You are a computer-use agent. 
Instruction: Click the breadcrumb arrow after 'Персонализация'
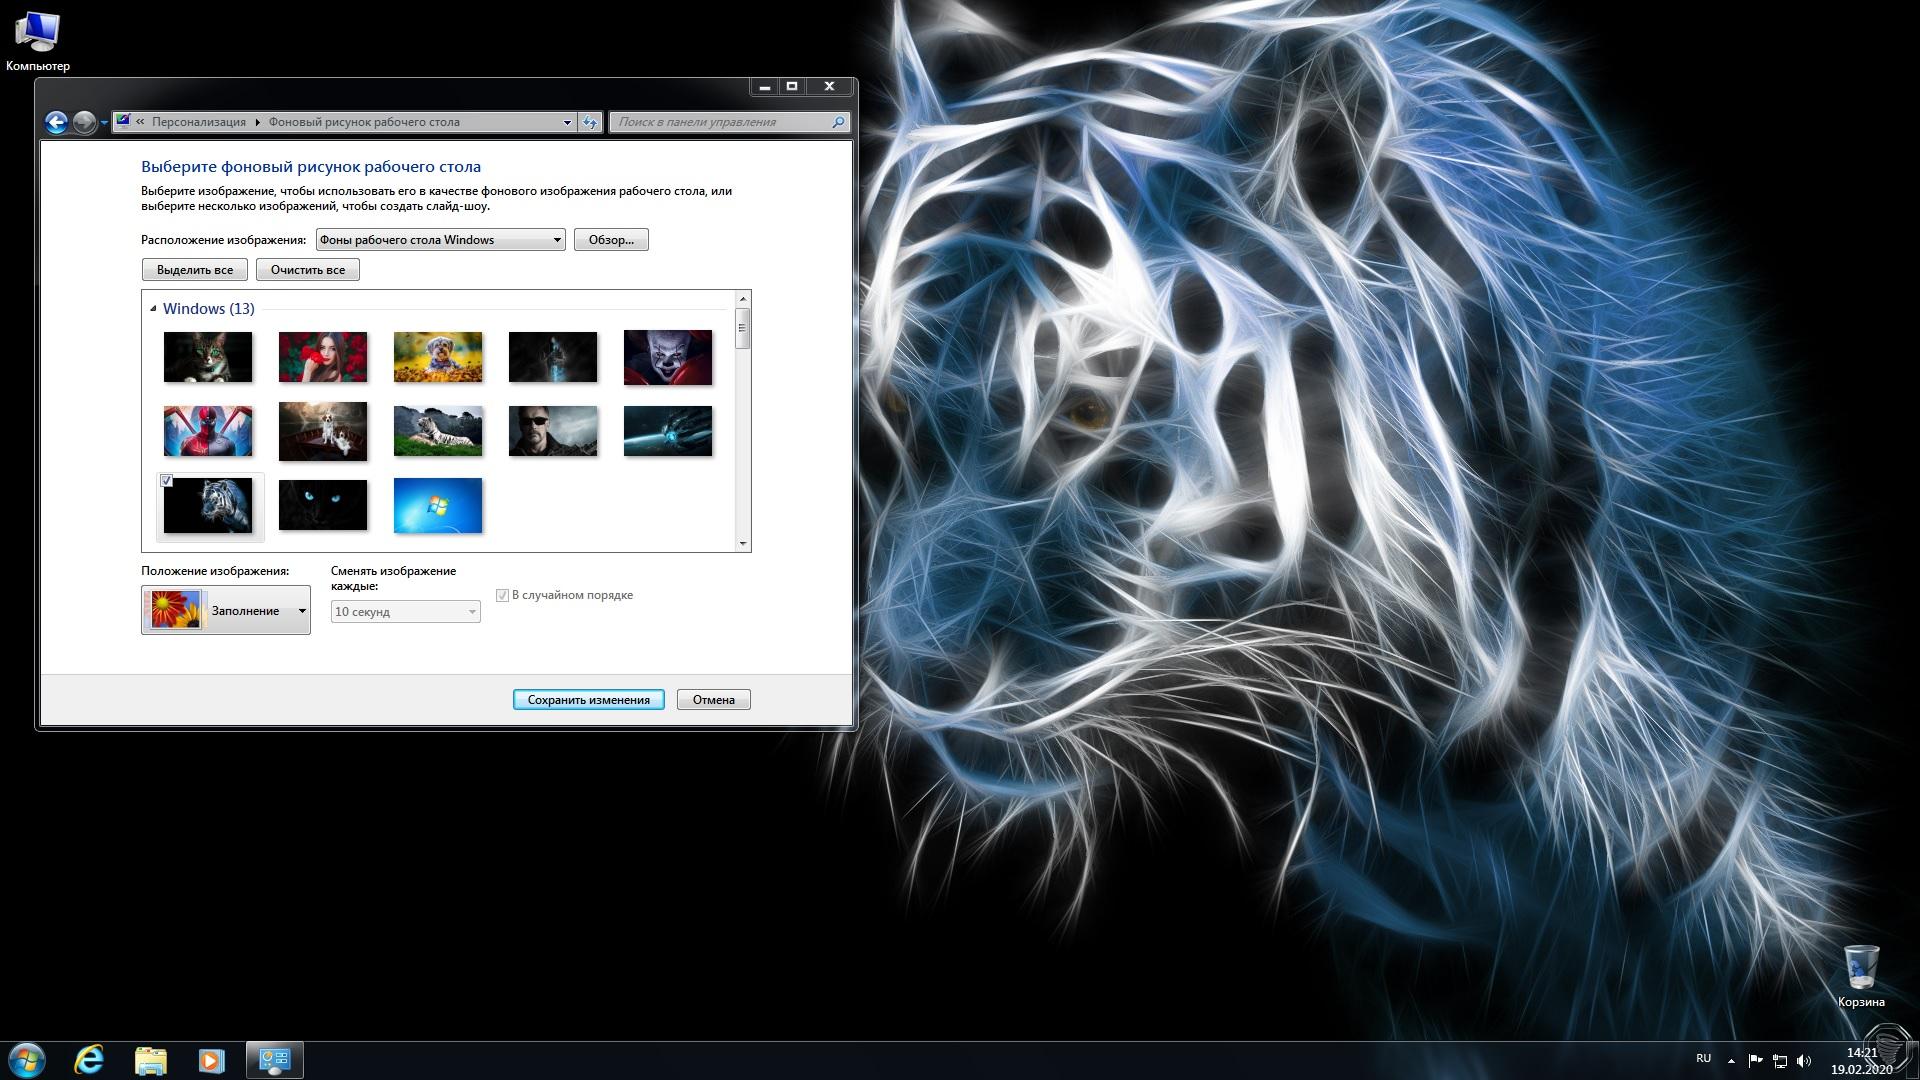[x=257, y=122]
